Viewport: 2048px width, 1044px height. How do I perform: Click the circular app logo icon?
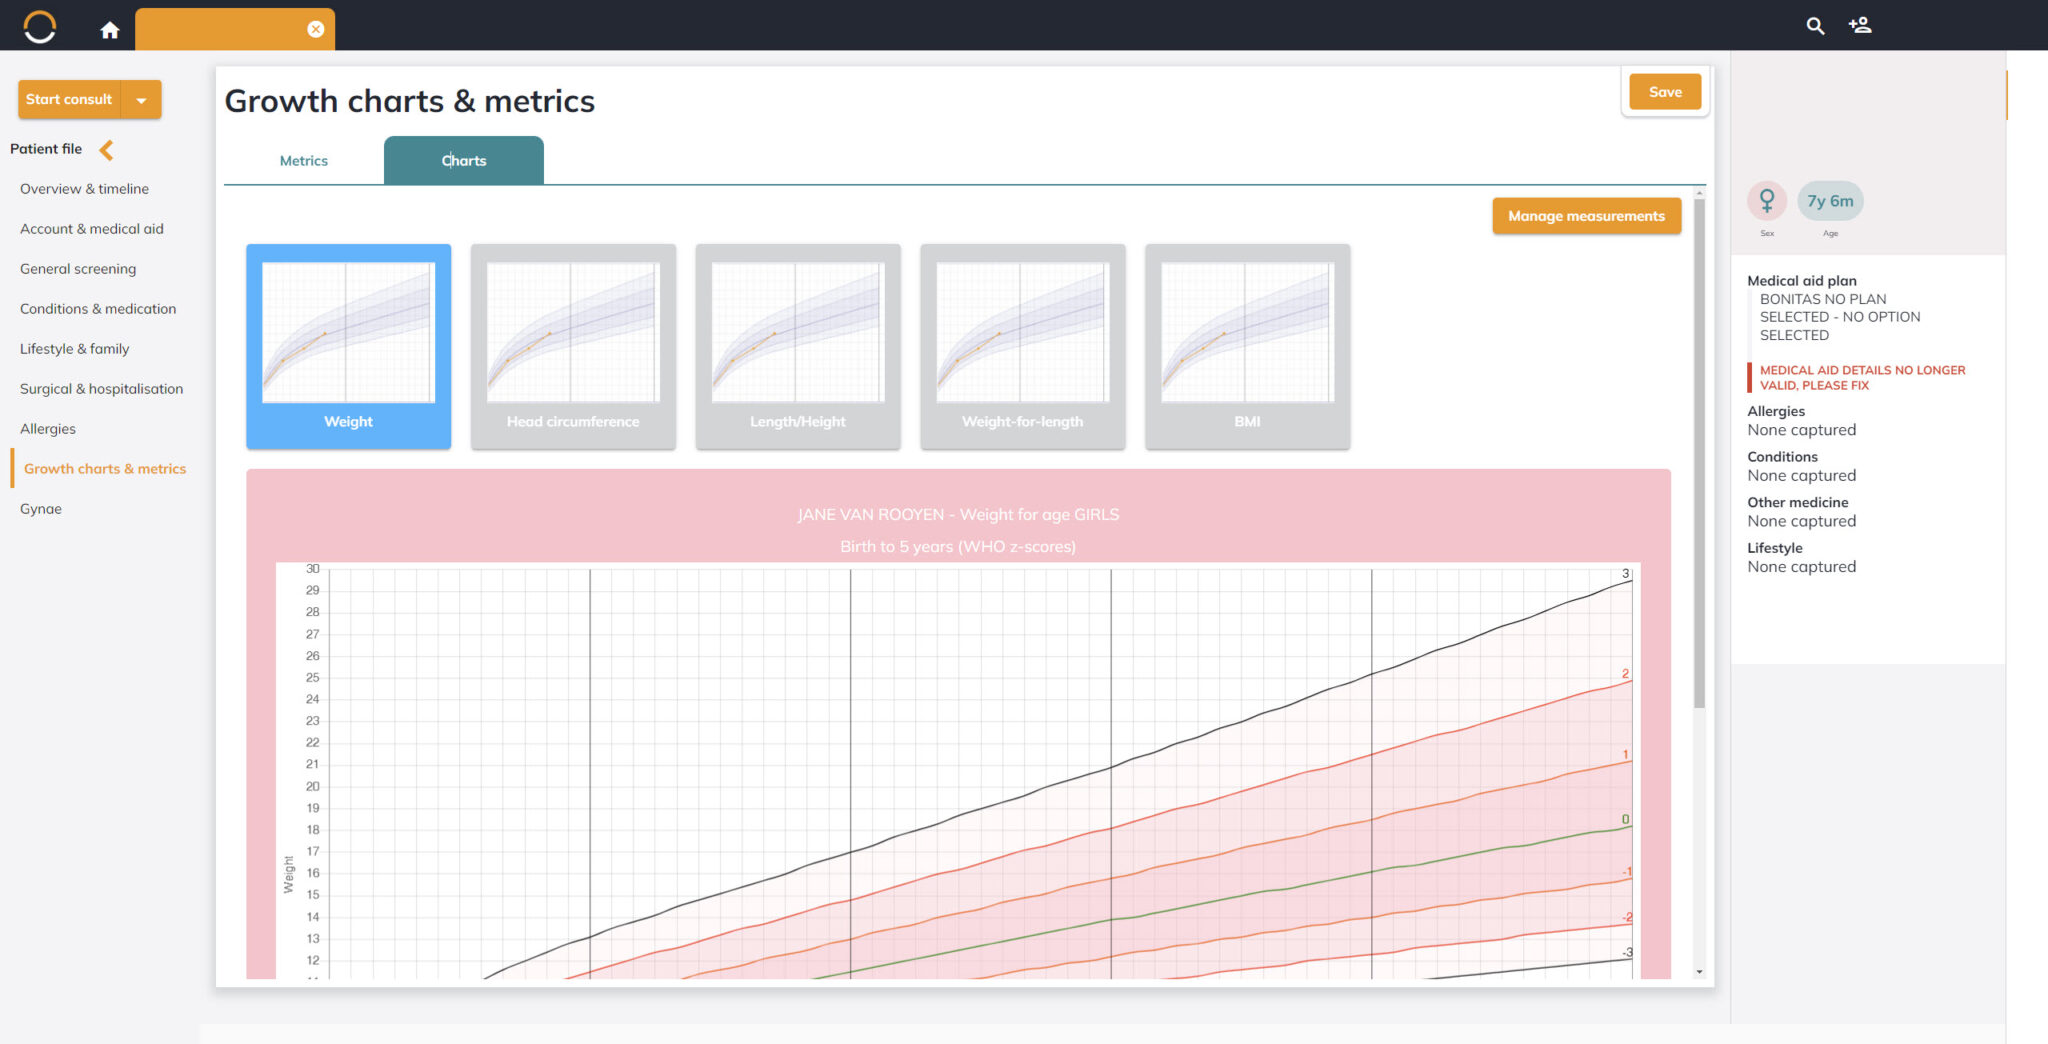coord(40,27)
